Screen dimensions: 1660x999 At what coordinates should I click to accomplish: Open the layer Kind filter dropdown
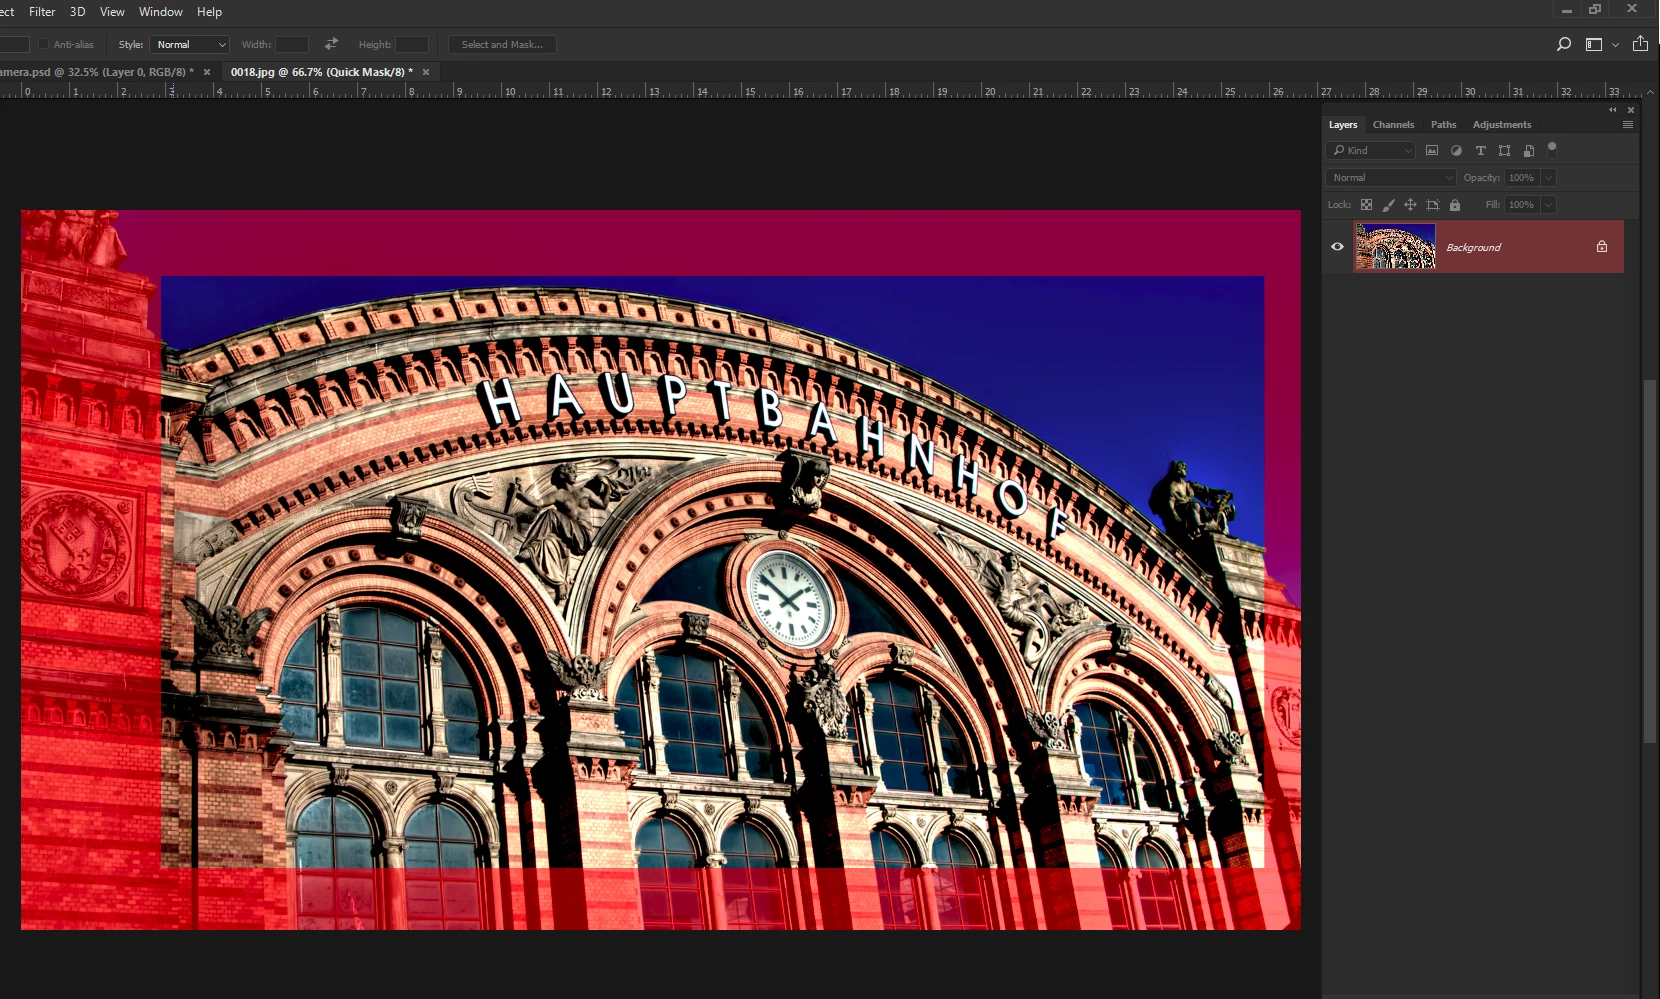[1370, 150]
